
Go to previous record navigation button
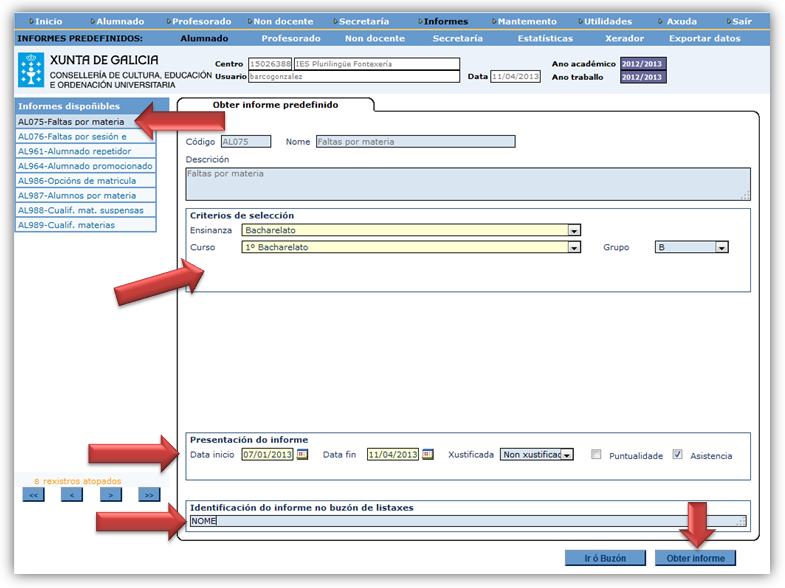pos(72,494)
